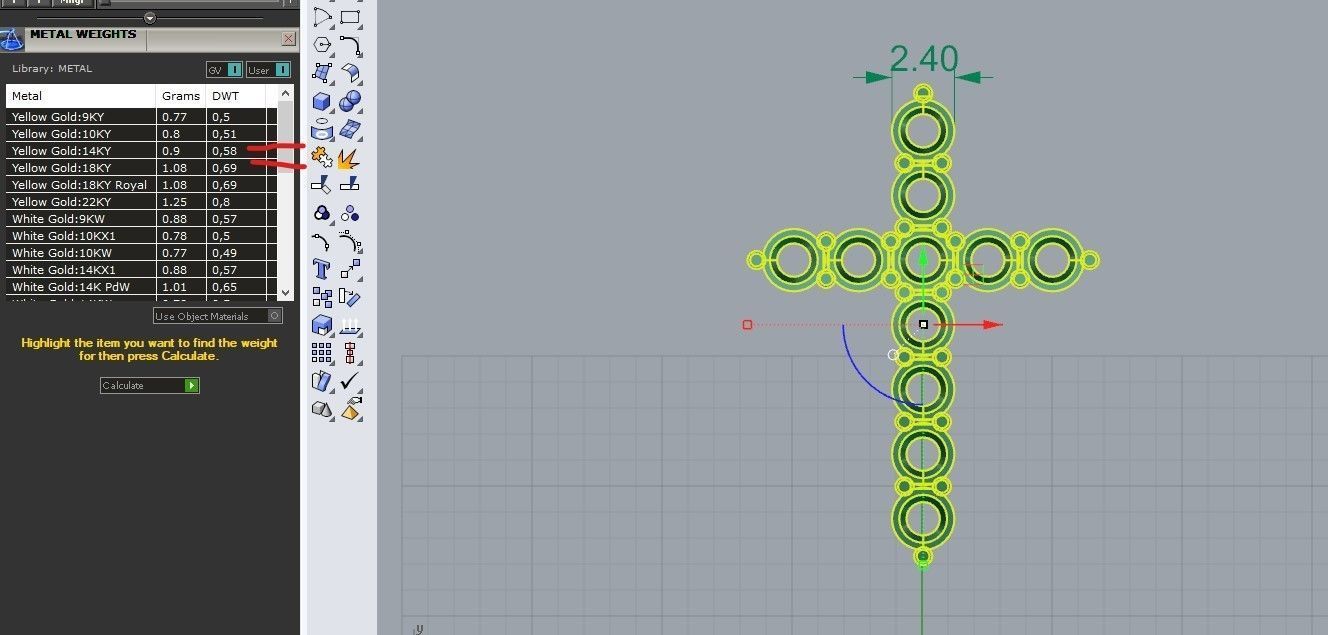
Task: Select the Group objects tool
Action: (321, 213)
